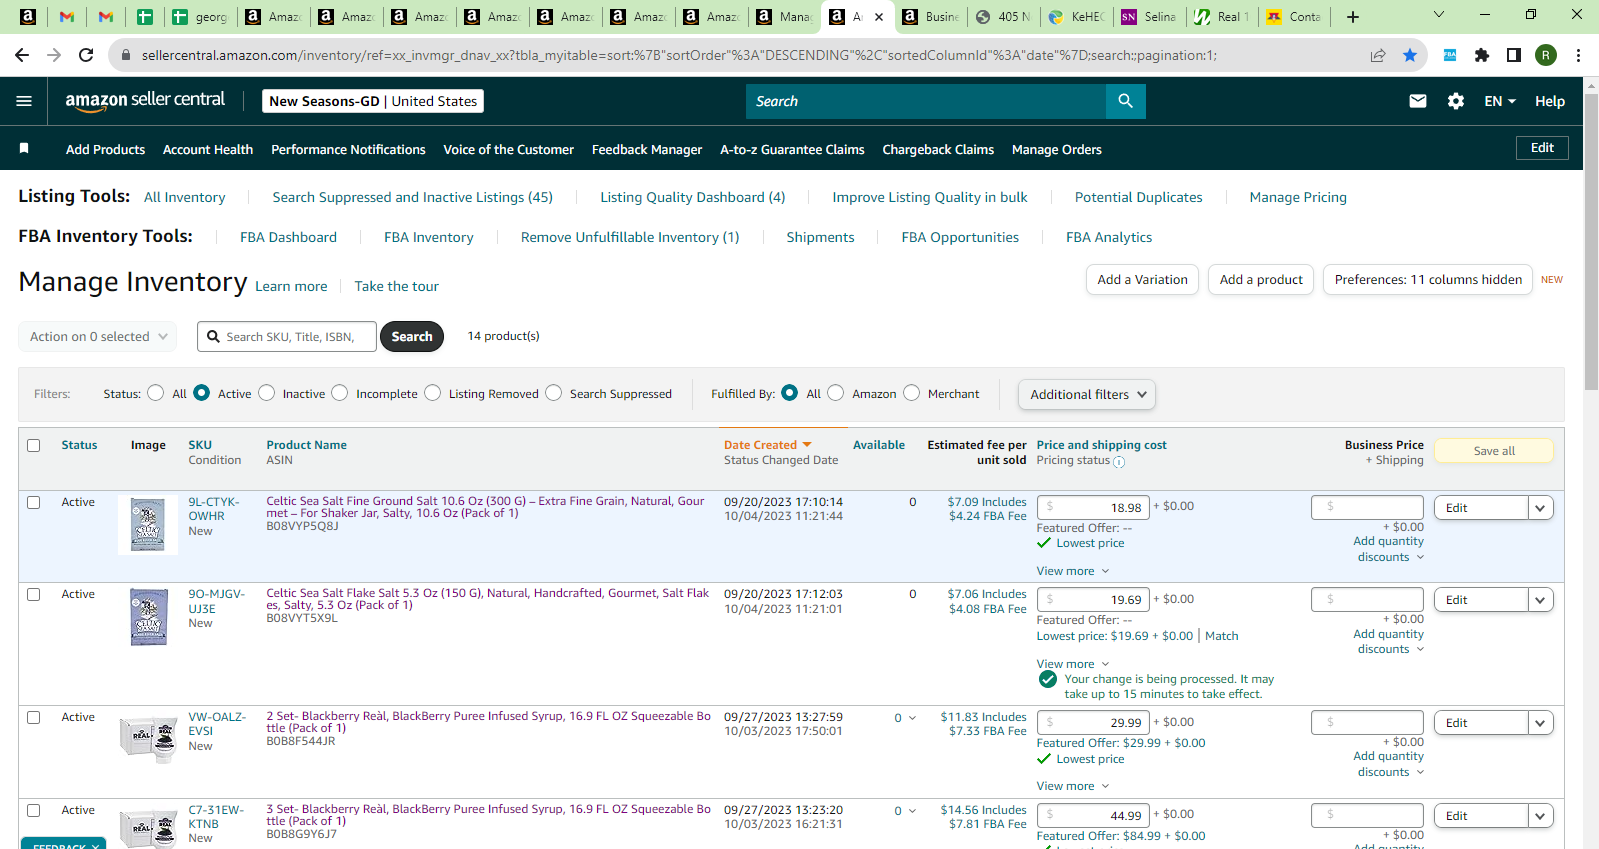Viewport: 1599px width, 849px height.
Task: Switch to the first Gmail browser tab
Action: click(x=67, y=17)
